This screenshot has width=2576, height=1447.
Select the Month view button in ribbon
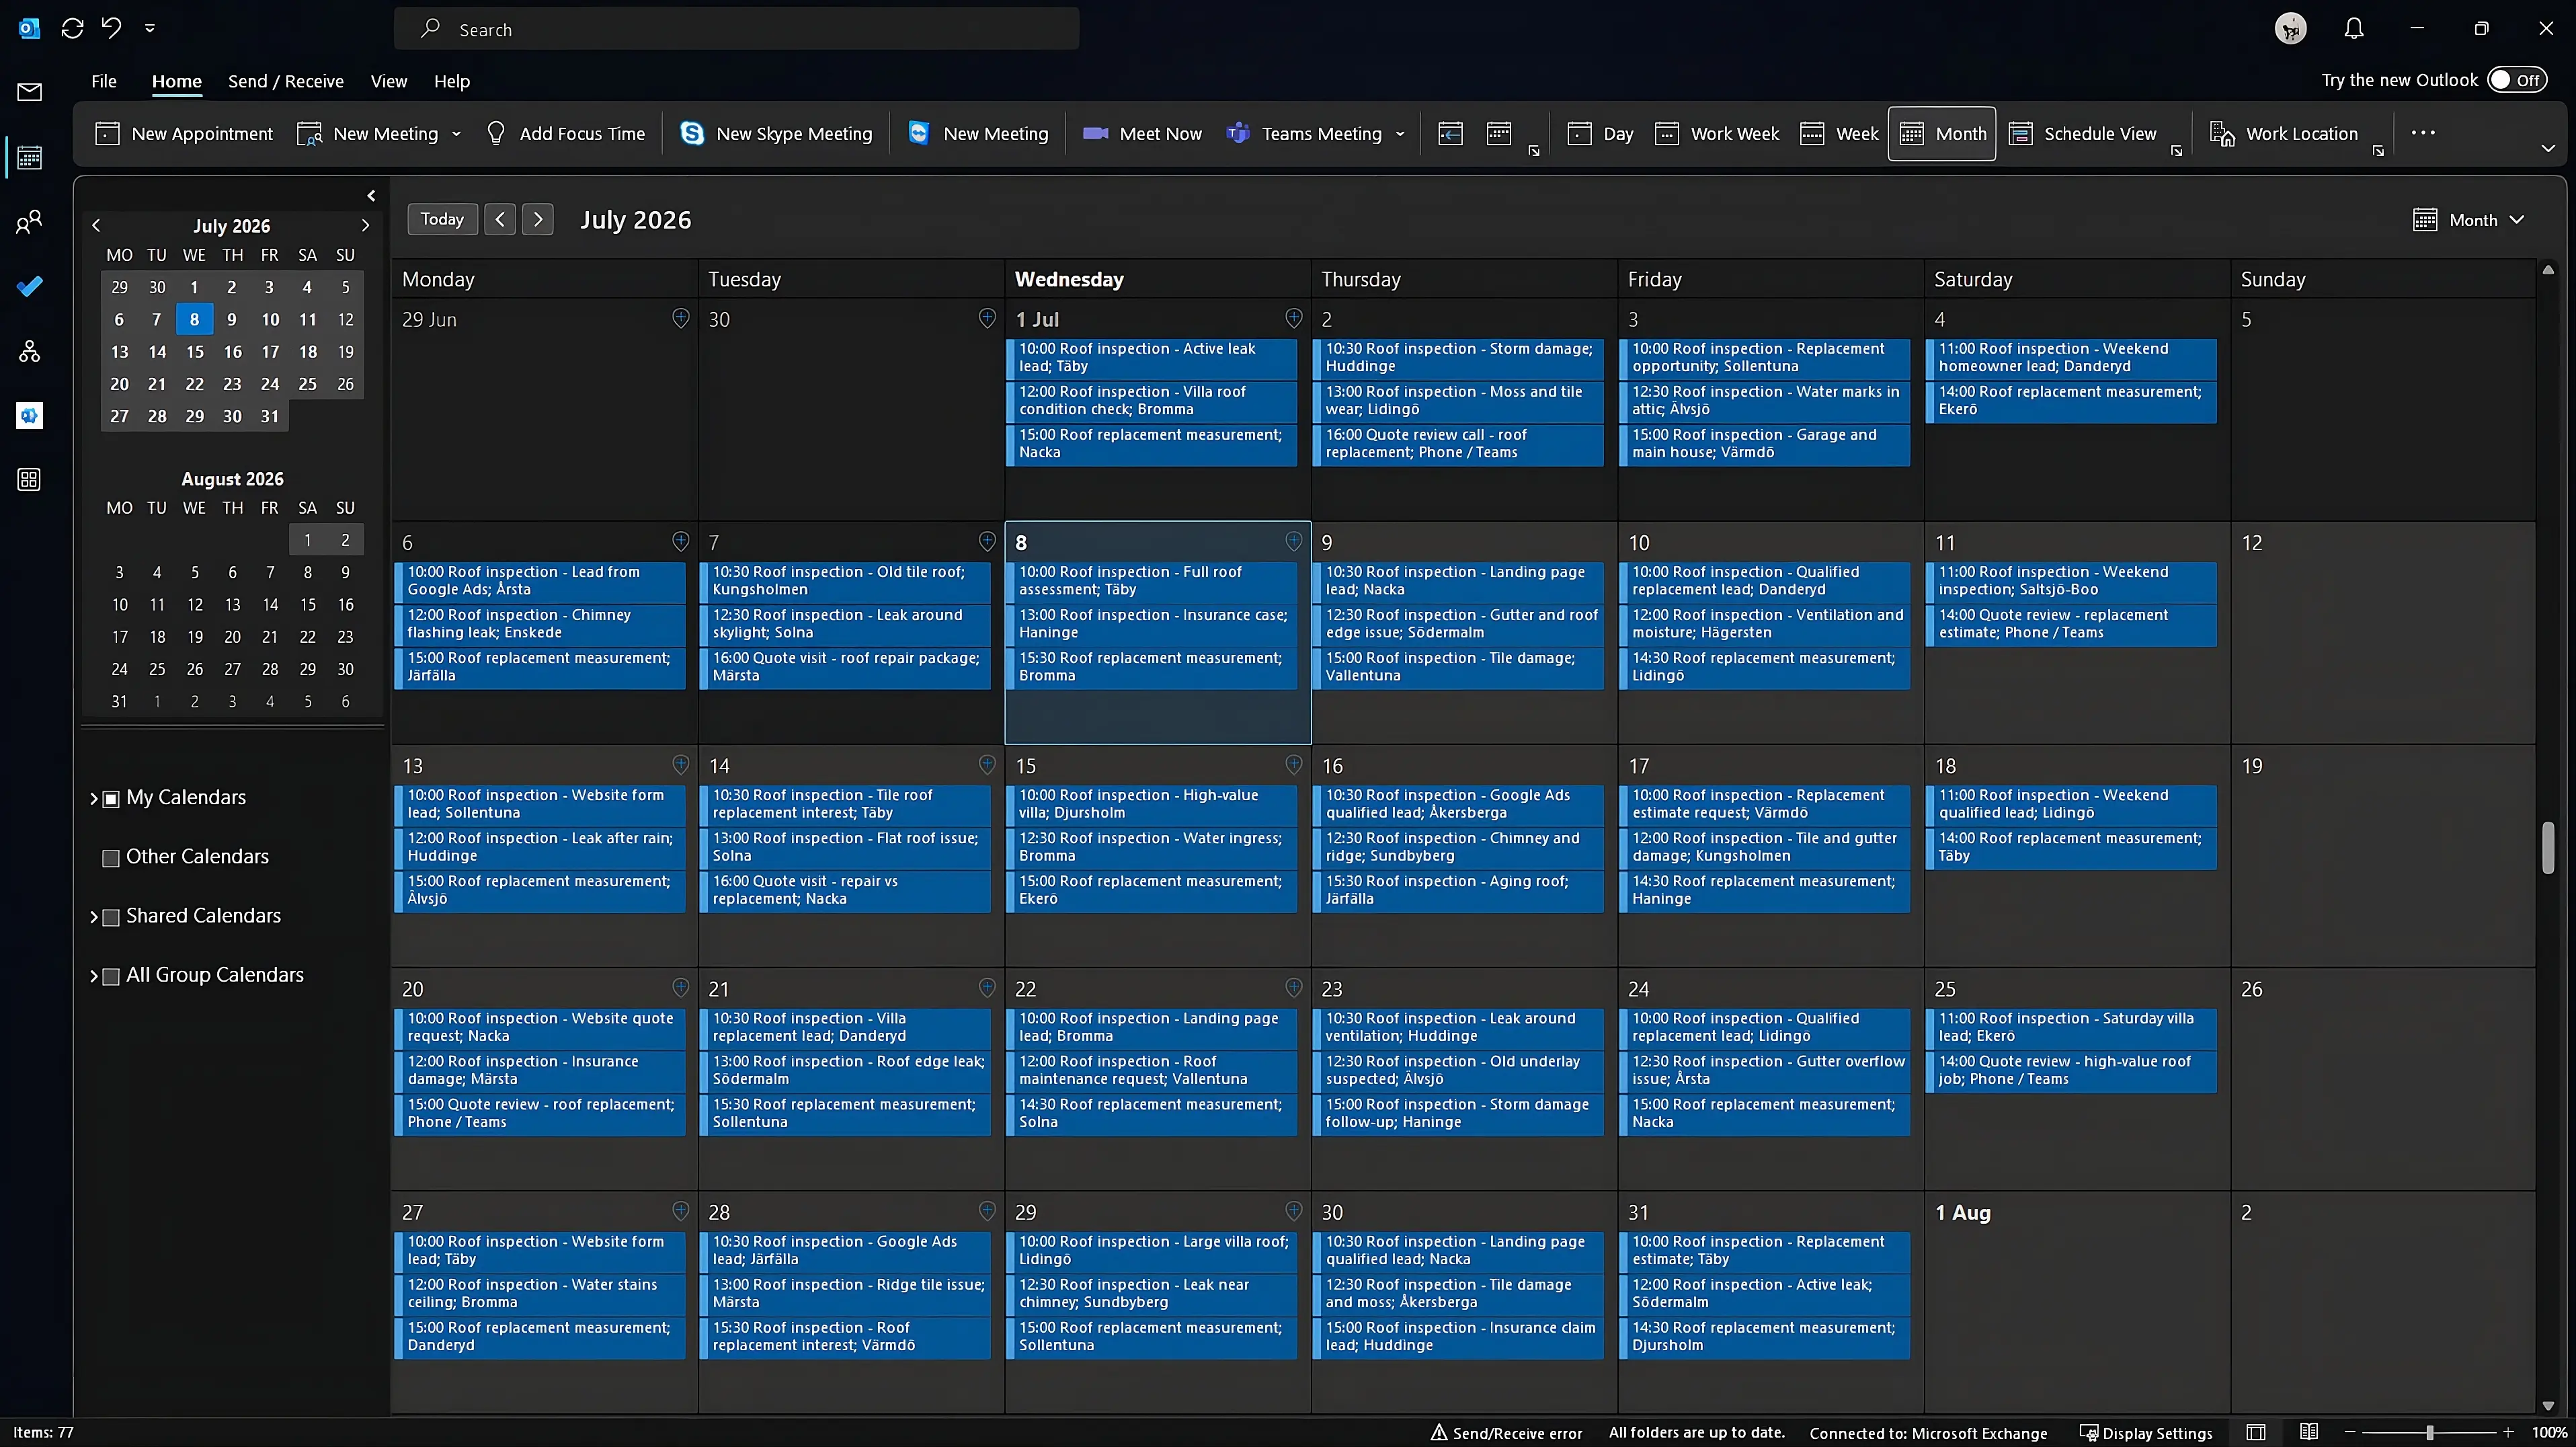1942,133
